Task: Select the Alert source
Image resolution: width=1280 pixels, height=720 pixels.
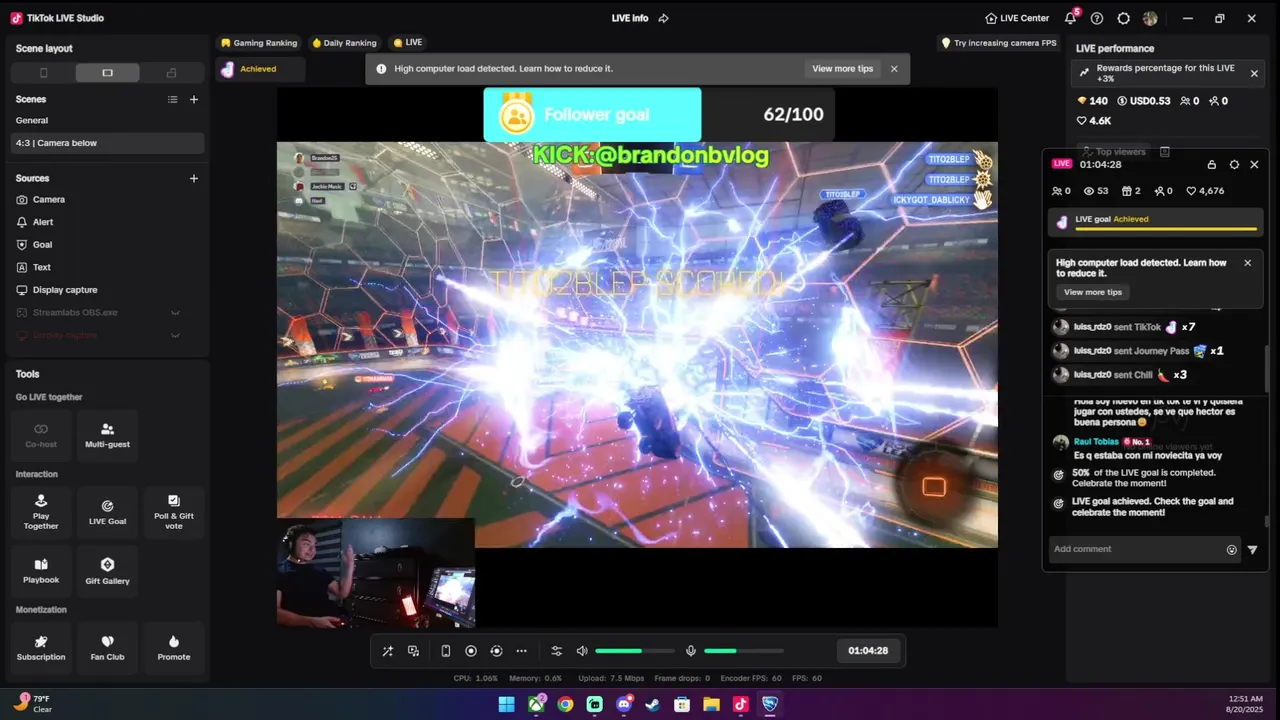Action: click(x=107, y=222)
